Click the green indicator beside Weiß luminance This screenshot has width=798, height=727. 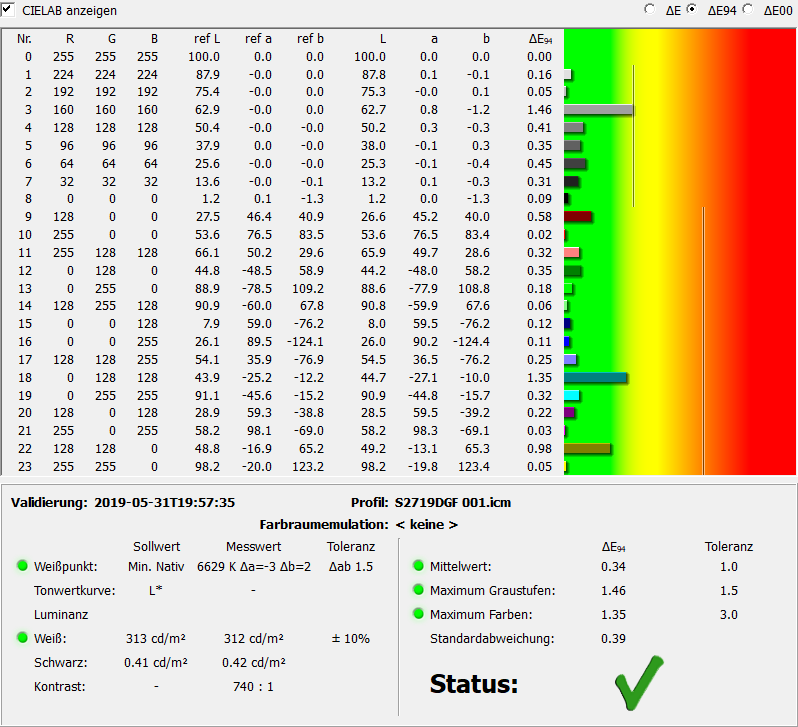coord(22,637)
